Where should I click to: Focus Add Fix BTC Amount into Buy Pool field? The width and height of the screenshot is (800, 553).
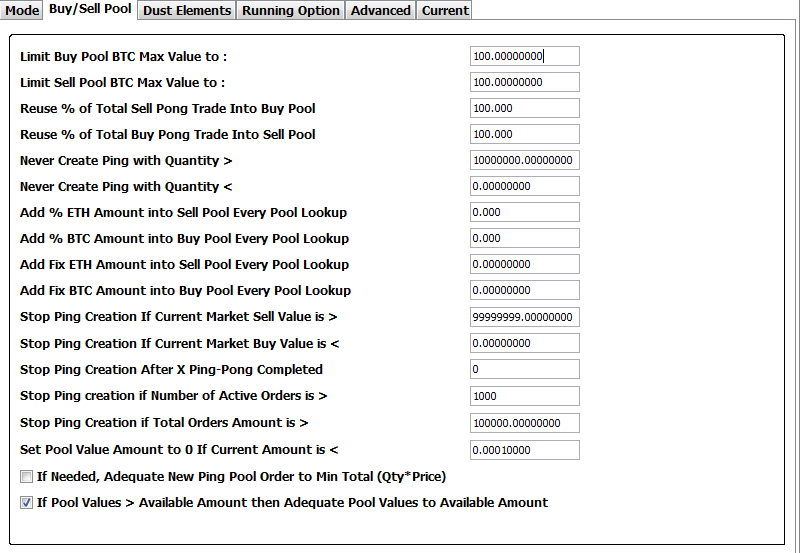(524, 290)
